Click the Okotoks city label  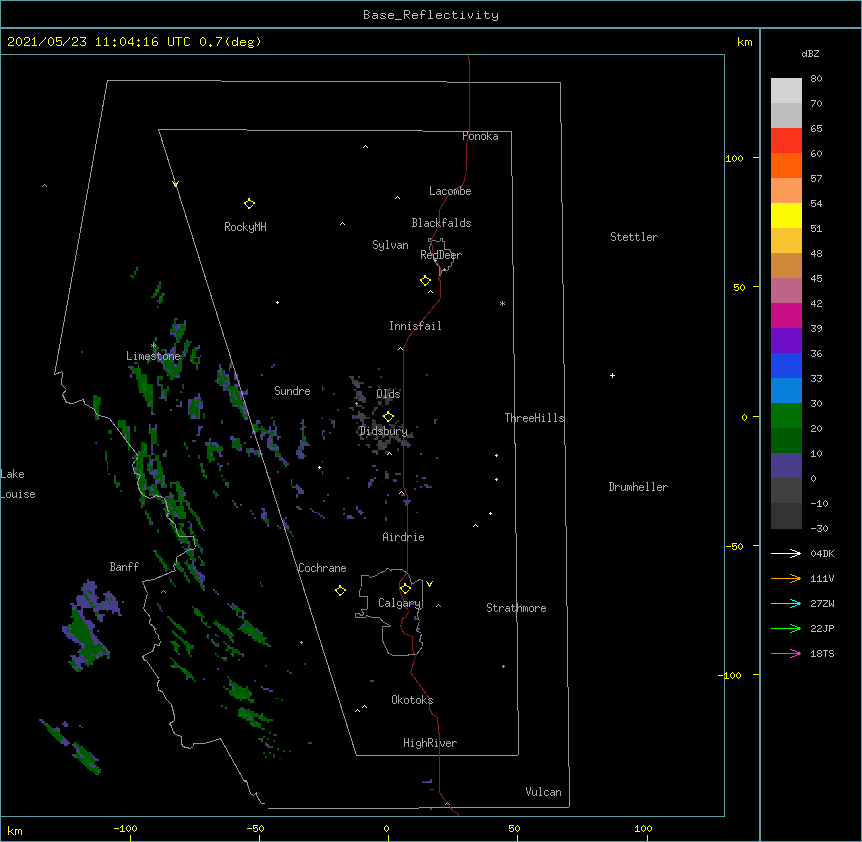(412, 700)
